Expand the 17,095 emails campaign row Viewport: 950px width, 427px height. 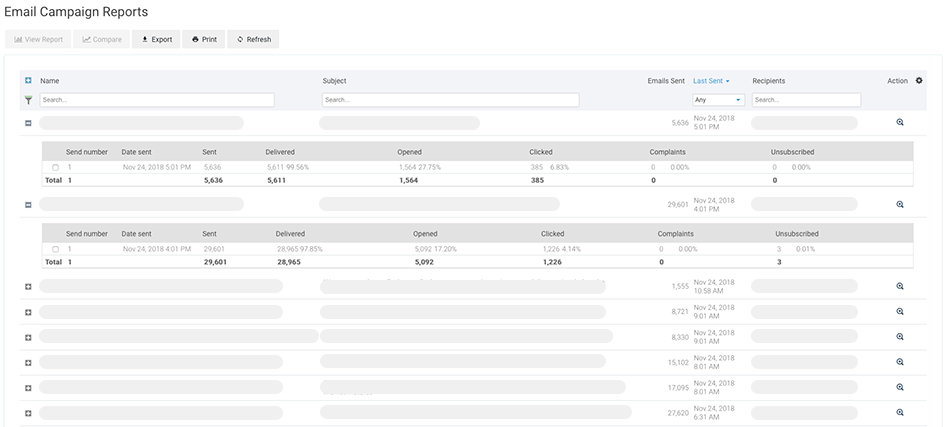pyautogui.click(x=28, y=388)
